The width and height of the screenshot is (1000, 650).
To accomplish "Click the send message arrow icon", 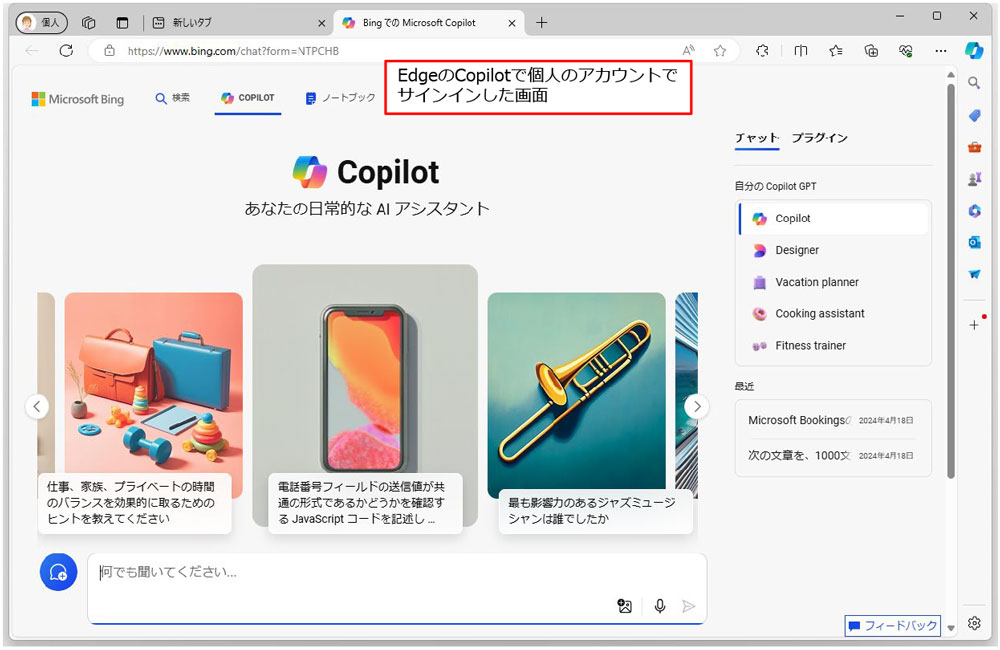I will 689,606.
